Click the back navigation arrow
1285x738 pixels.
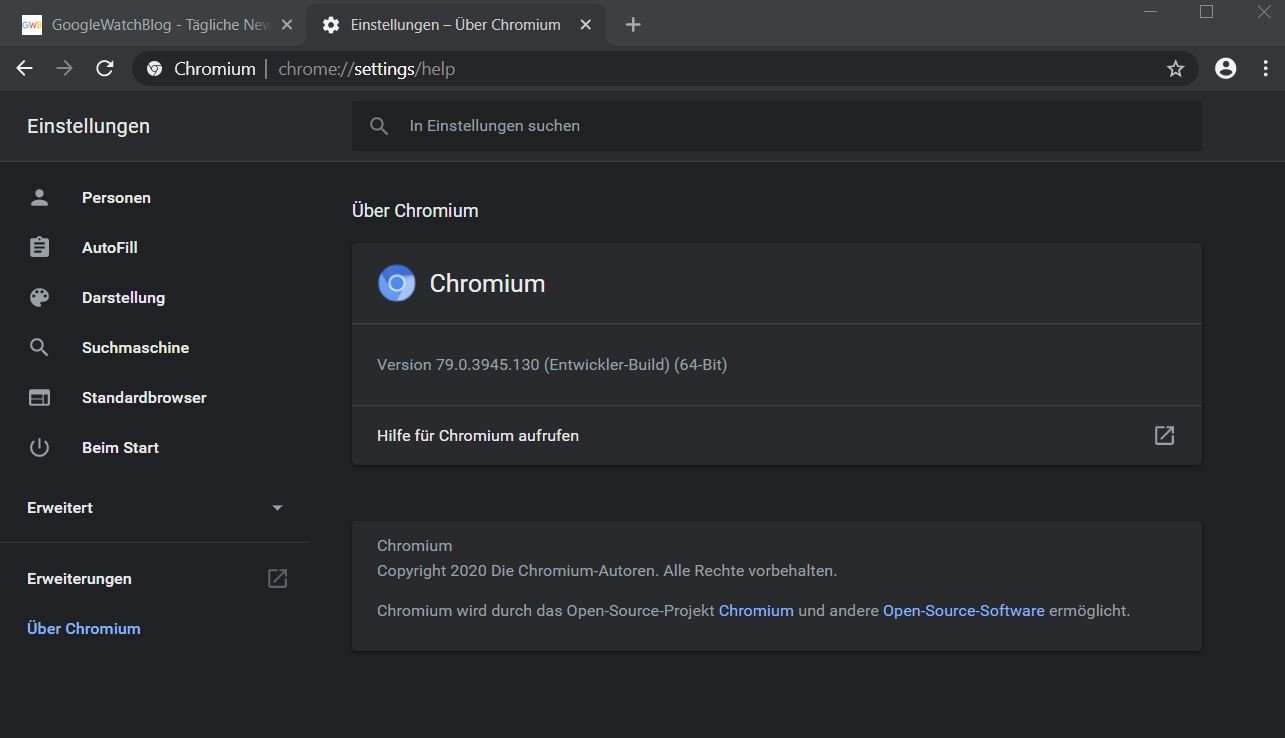point(25,69)
